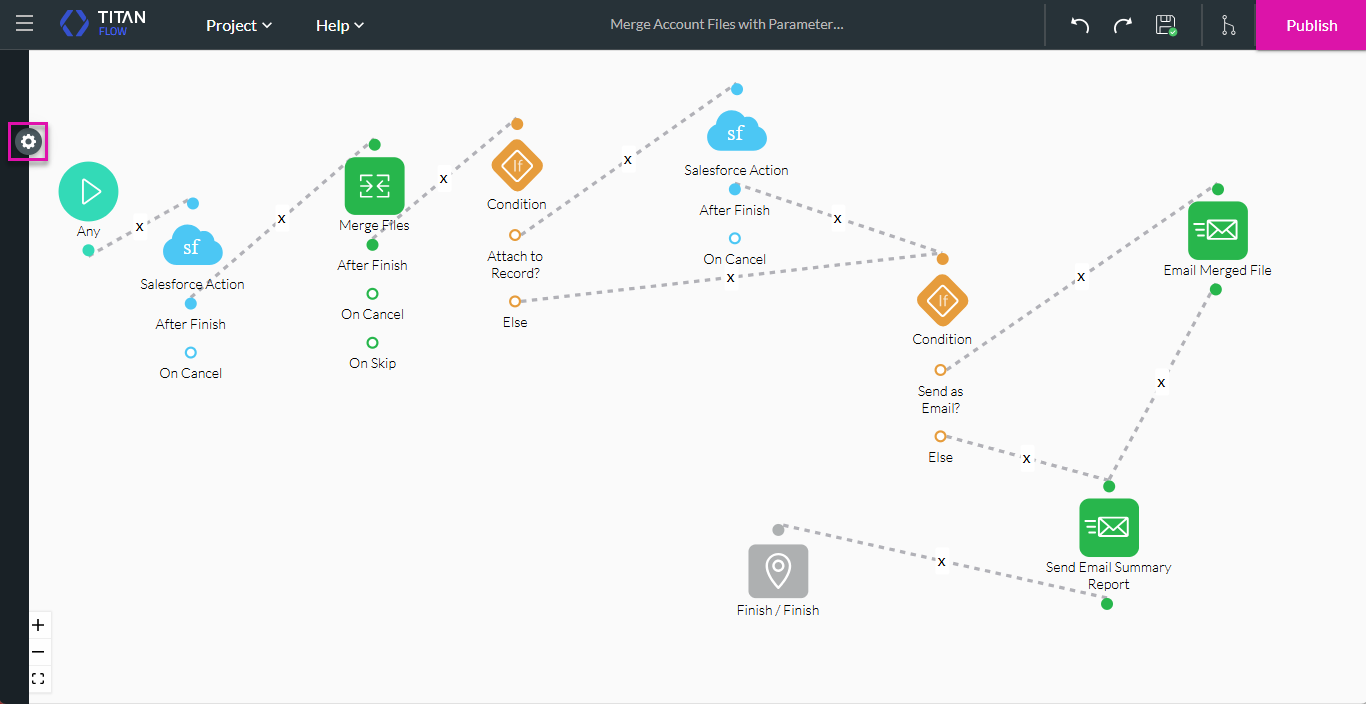The image size is (1366, 704).
Task: Open the Project dropdown menu
Action: tap(239, 25)
